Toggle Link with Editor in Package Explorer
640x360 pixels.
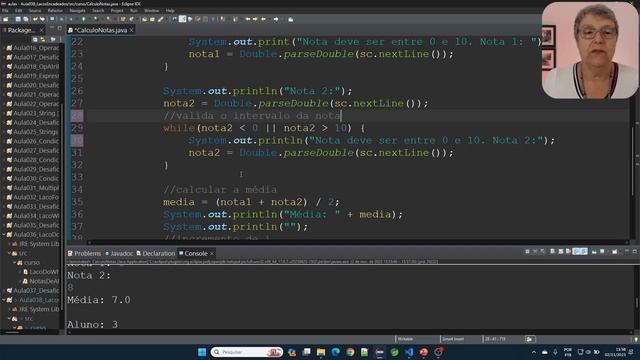coord(43,40)
